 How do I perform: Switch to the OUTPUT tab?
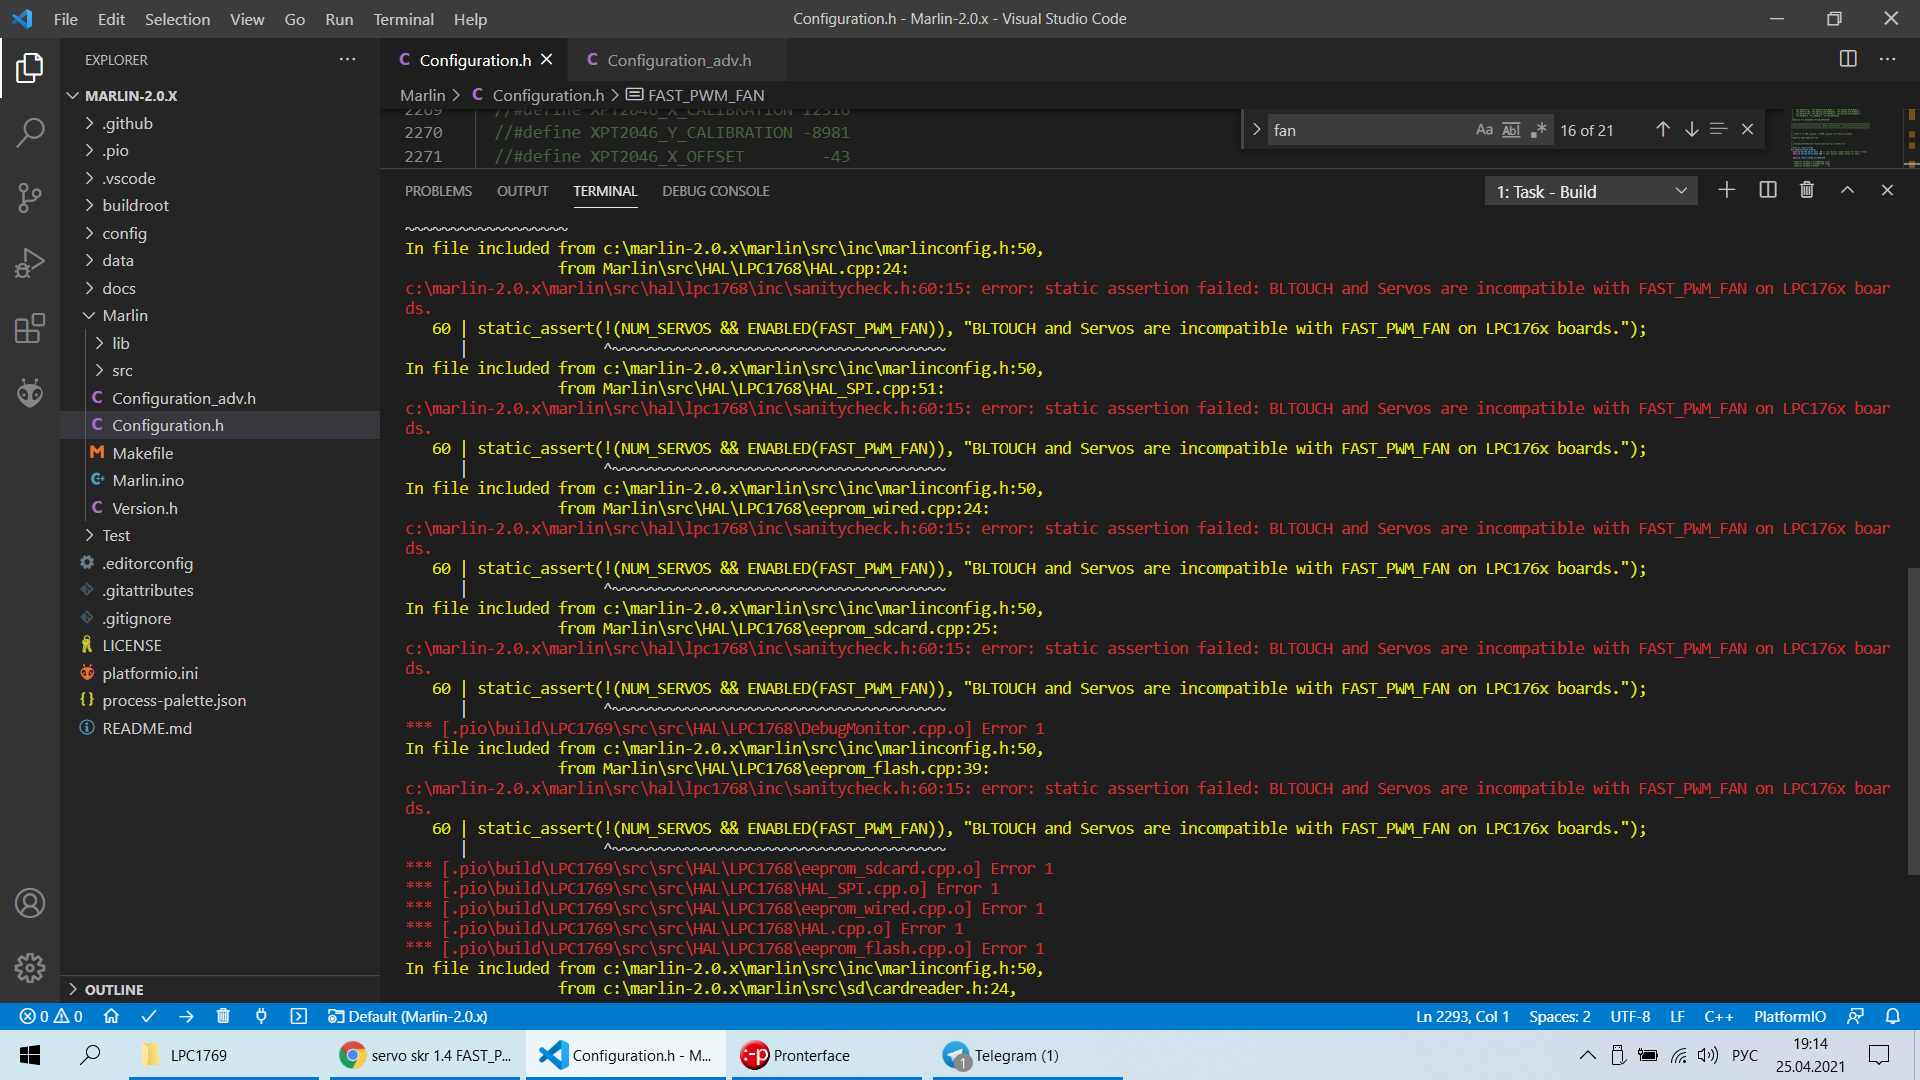coord(522,191)
